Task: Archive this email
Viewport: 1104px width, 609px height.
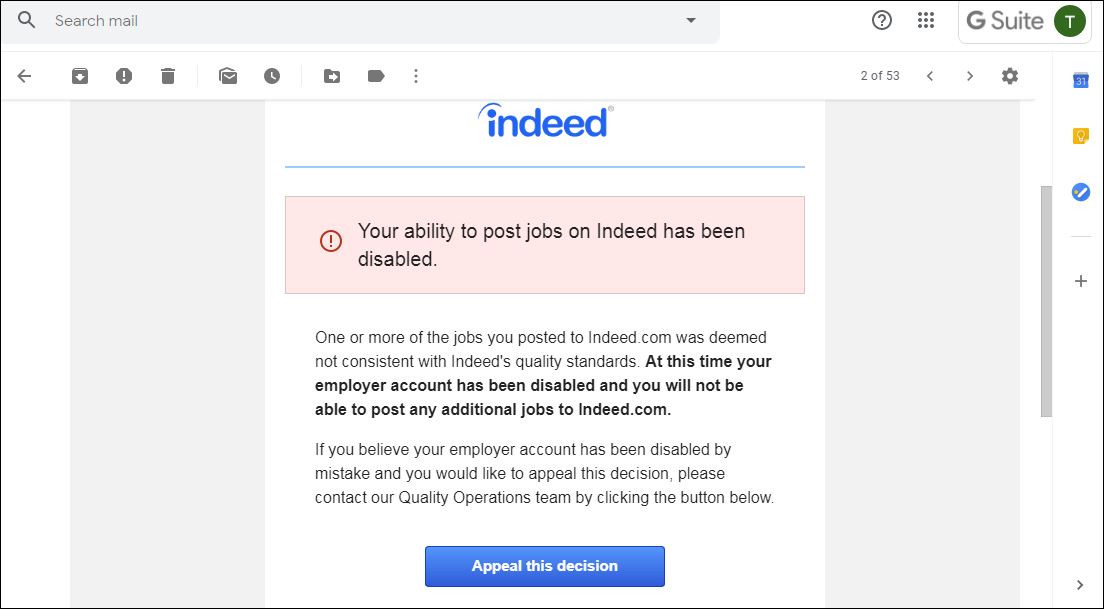Action: [x=80, y=76]
